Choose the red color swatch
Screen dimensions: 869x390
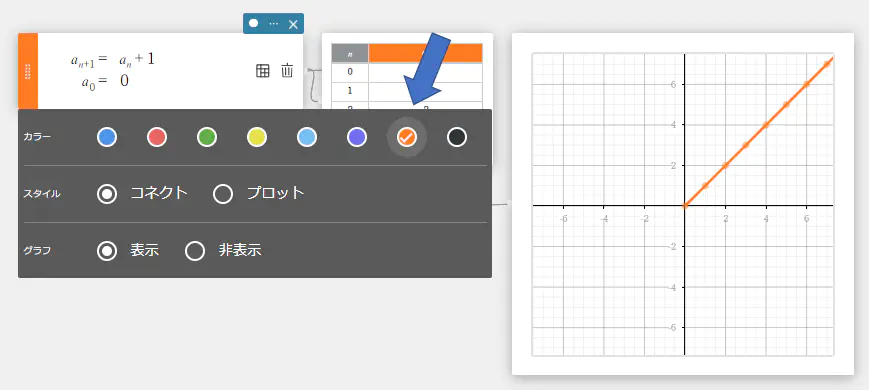[x=157, y=137]
